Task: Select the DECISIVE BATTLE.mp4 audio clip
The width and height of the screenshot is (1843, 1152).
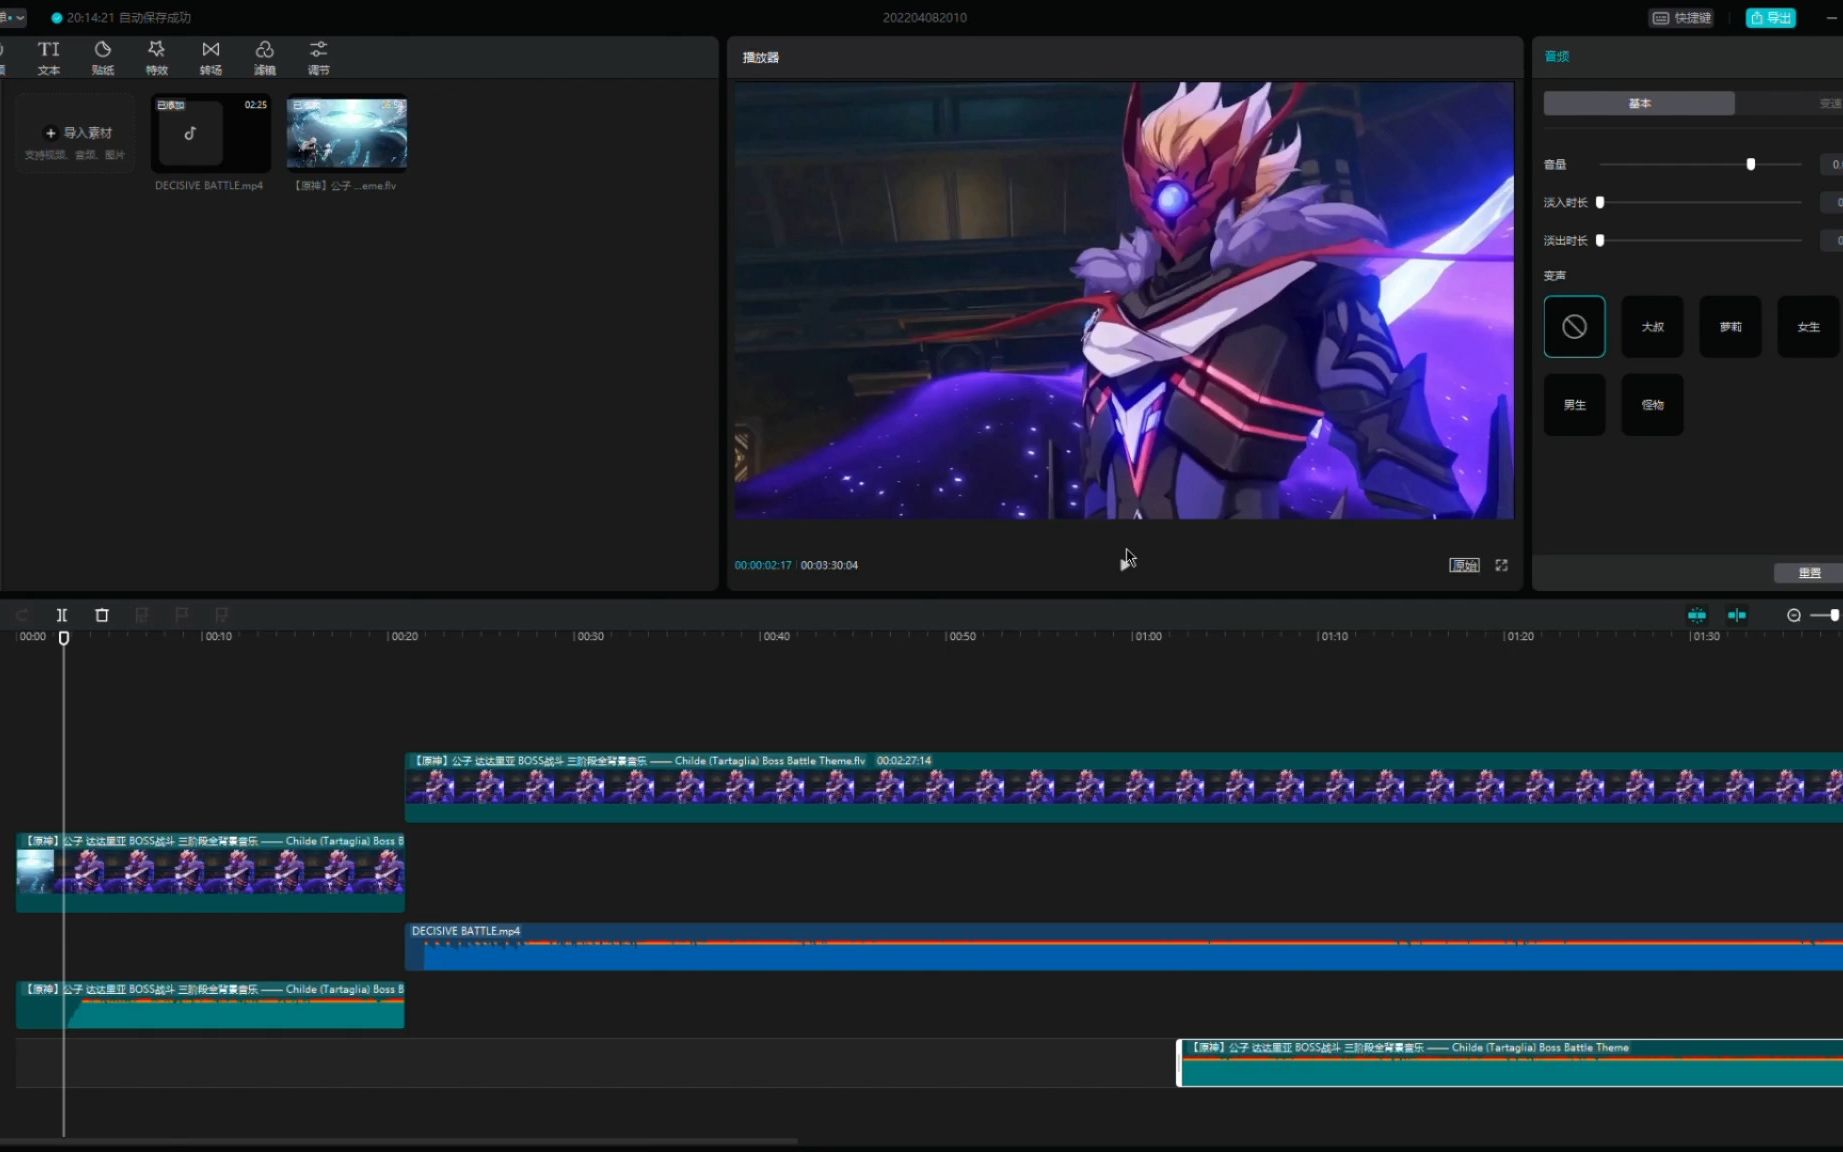Action: pos(1124,947)
